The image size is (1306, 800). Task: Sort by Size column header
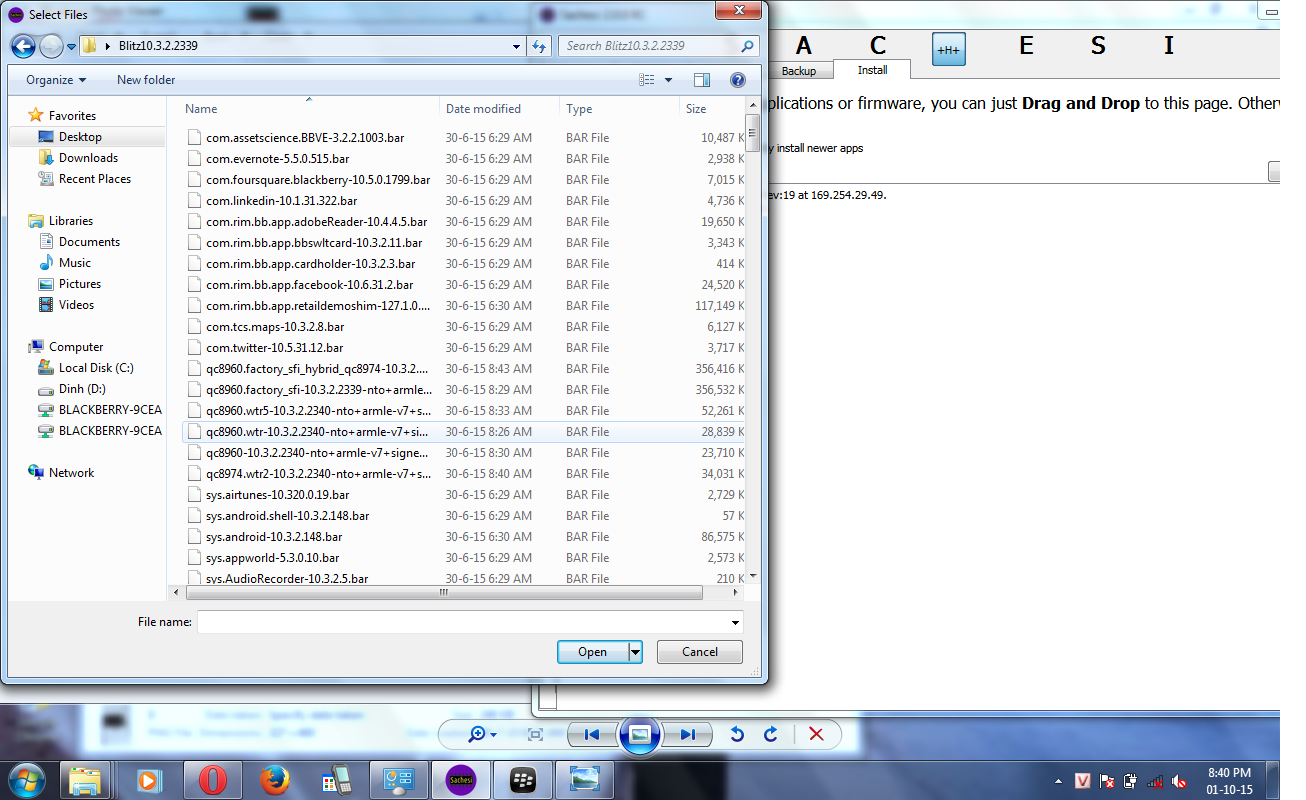712,109
